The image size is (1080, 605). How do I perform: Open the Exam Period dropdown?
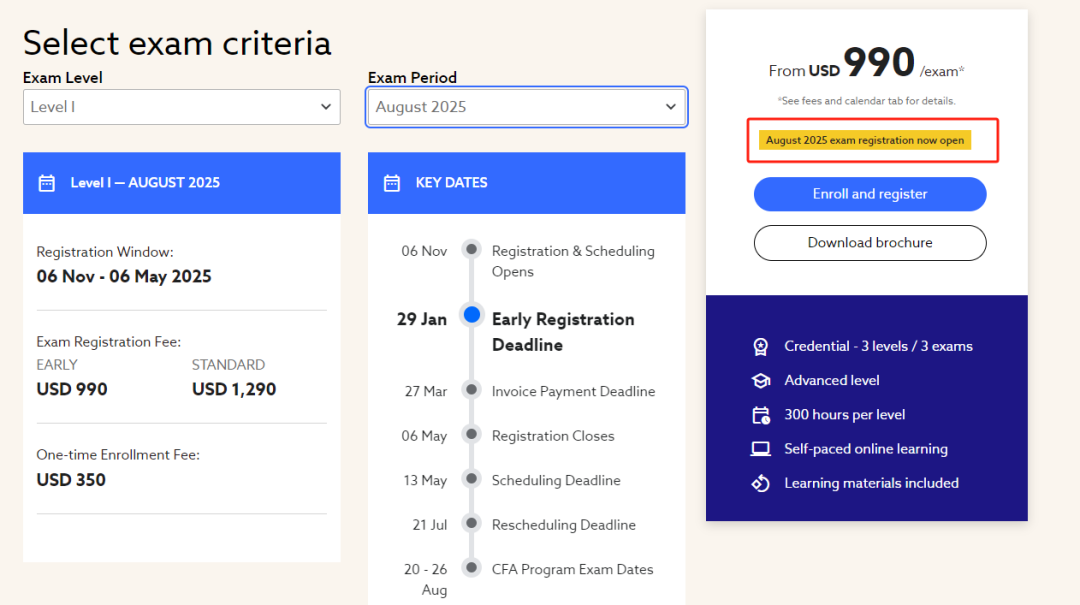(526, 107)
